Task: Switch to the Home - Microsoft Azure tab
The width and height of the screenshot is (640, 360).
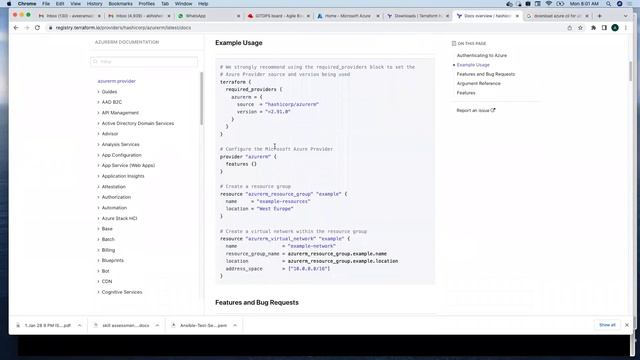Action: (348, 16)
